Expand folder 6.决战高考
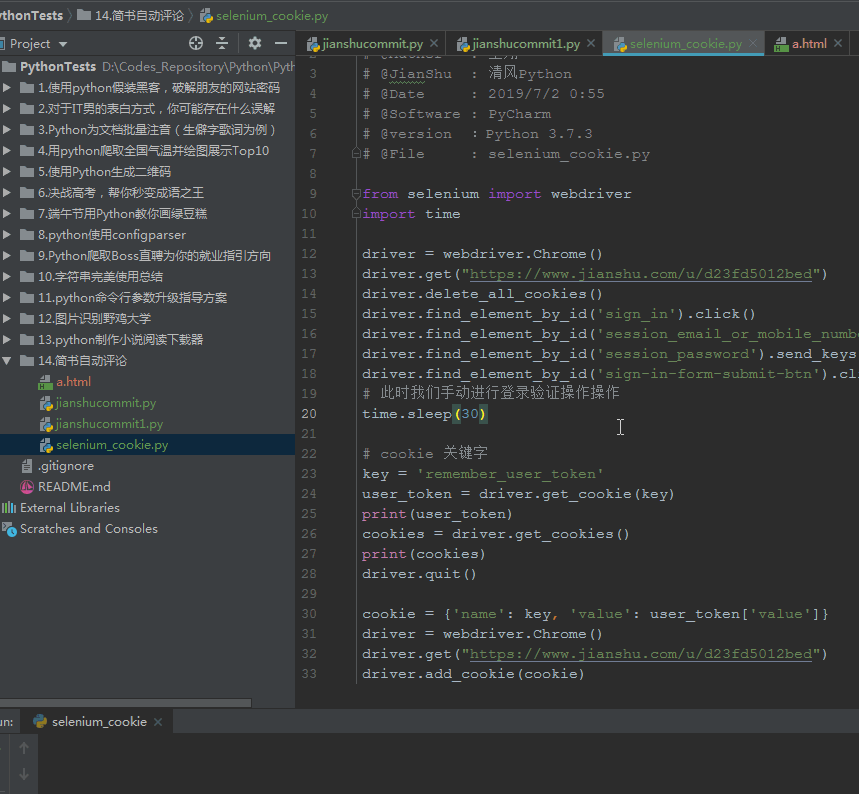This screenshot has height=794, width=859. coord(7,192)
